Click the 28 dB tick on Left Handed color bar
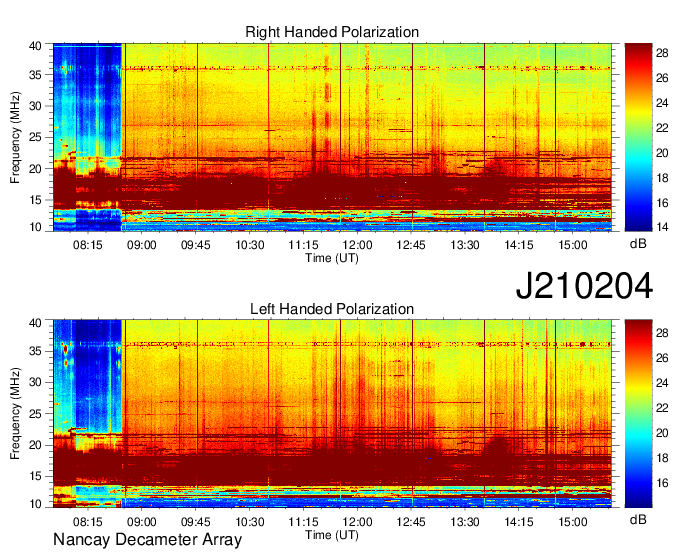 pyautogui.click(x=662, y=333)
